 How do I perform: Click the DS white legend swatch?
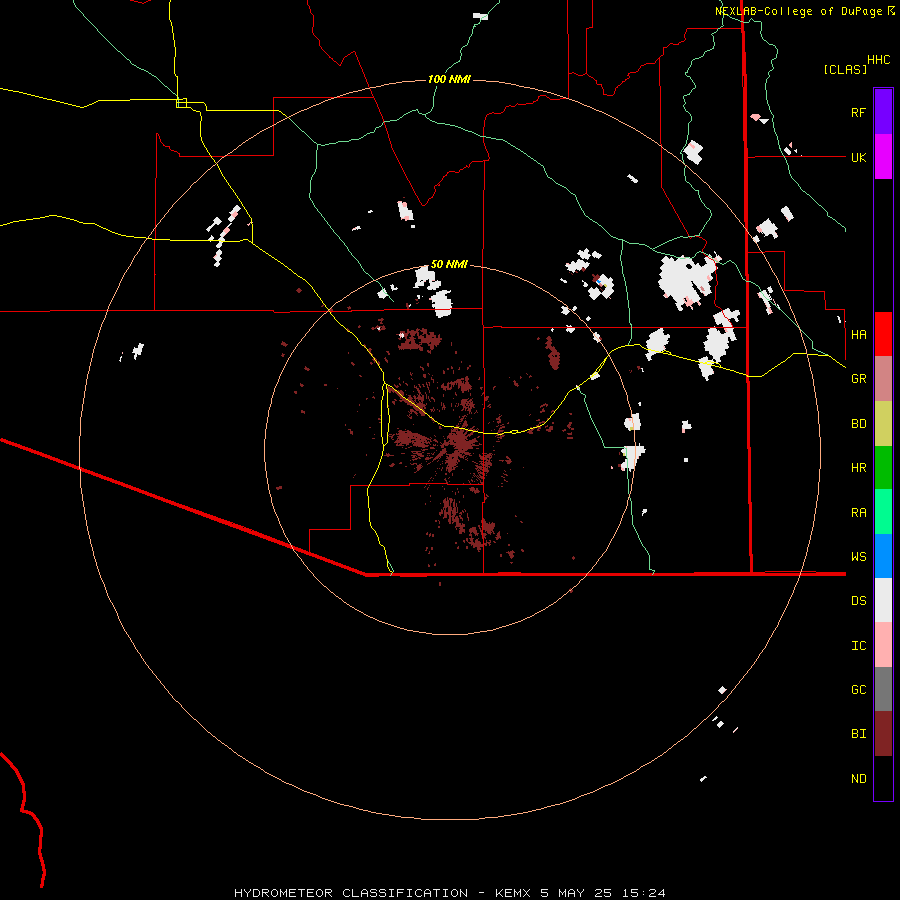click(883, 600)
